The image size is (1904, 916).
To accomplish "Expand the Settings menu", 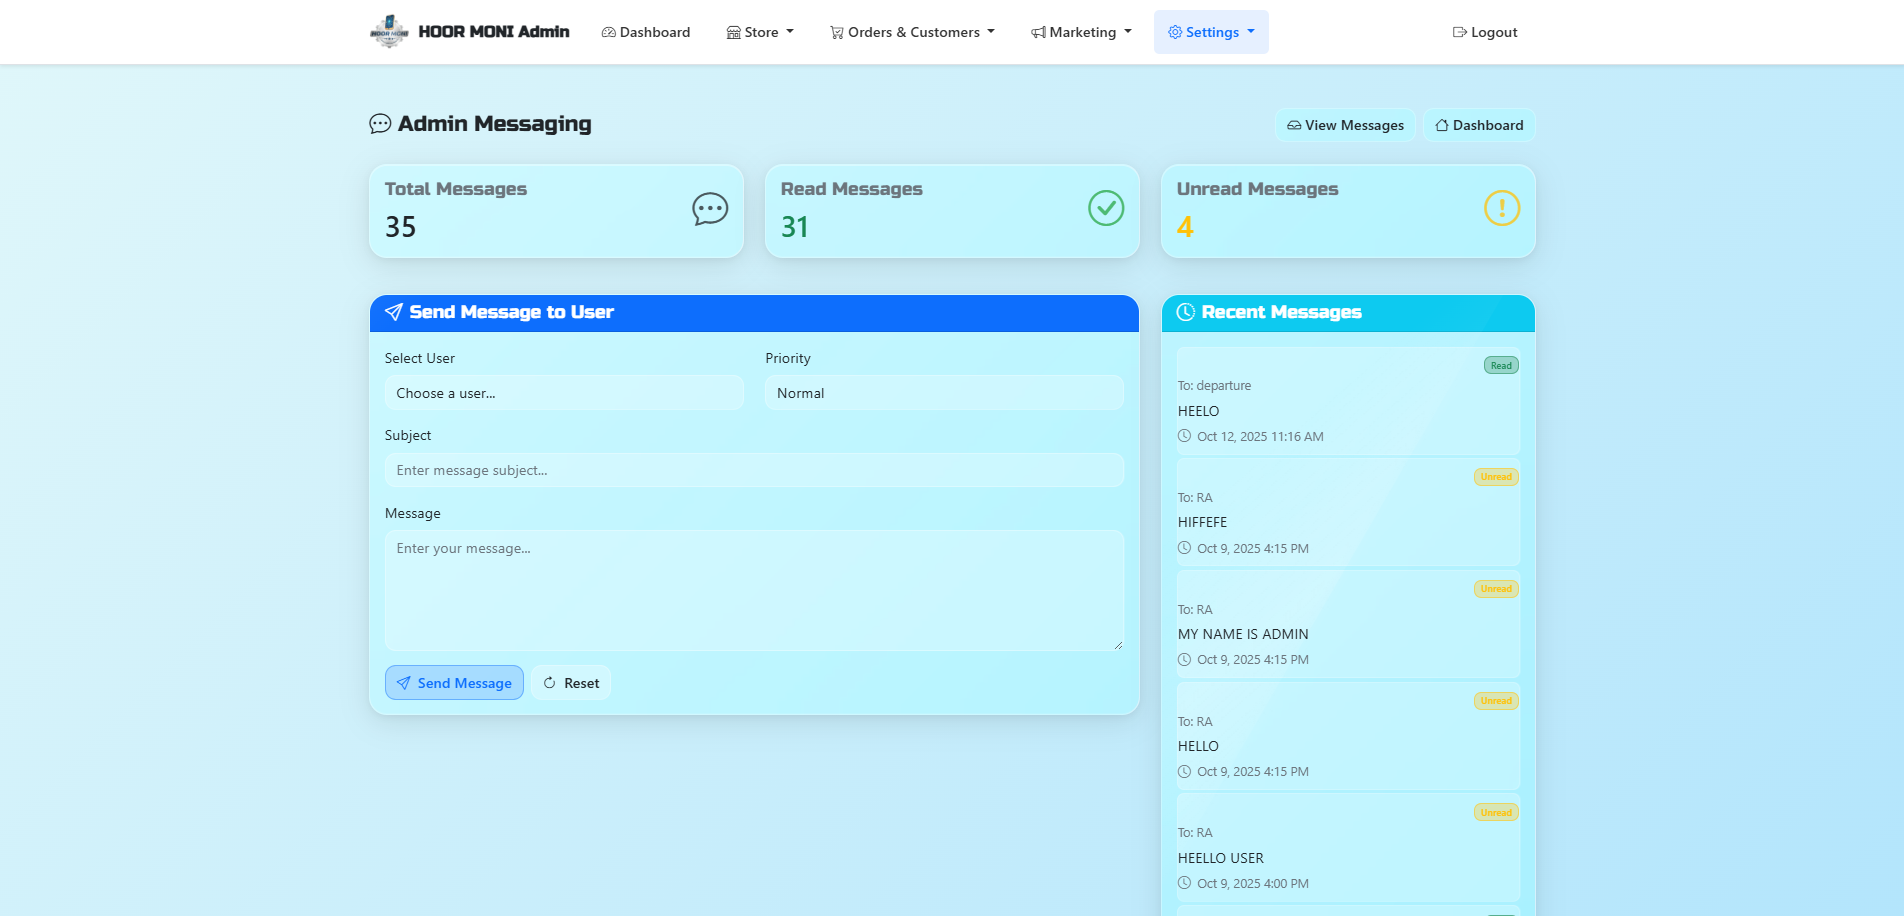I will point(1211,32).
